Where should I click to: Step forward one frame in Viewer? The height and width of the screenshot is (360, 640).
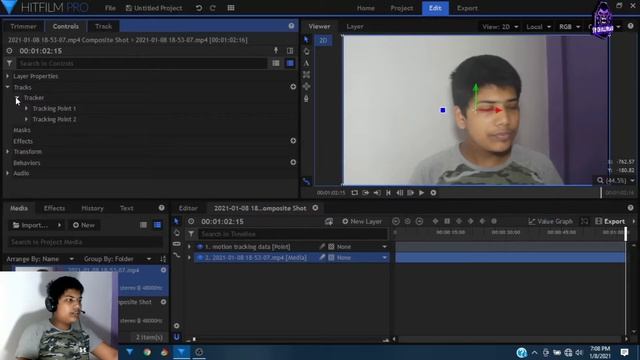411,193
